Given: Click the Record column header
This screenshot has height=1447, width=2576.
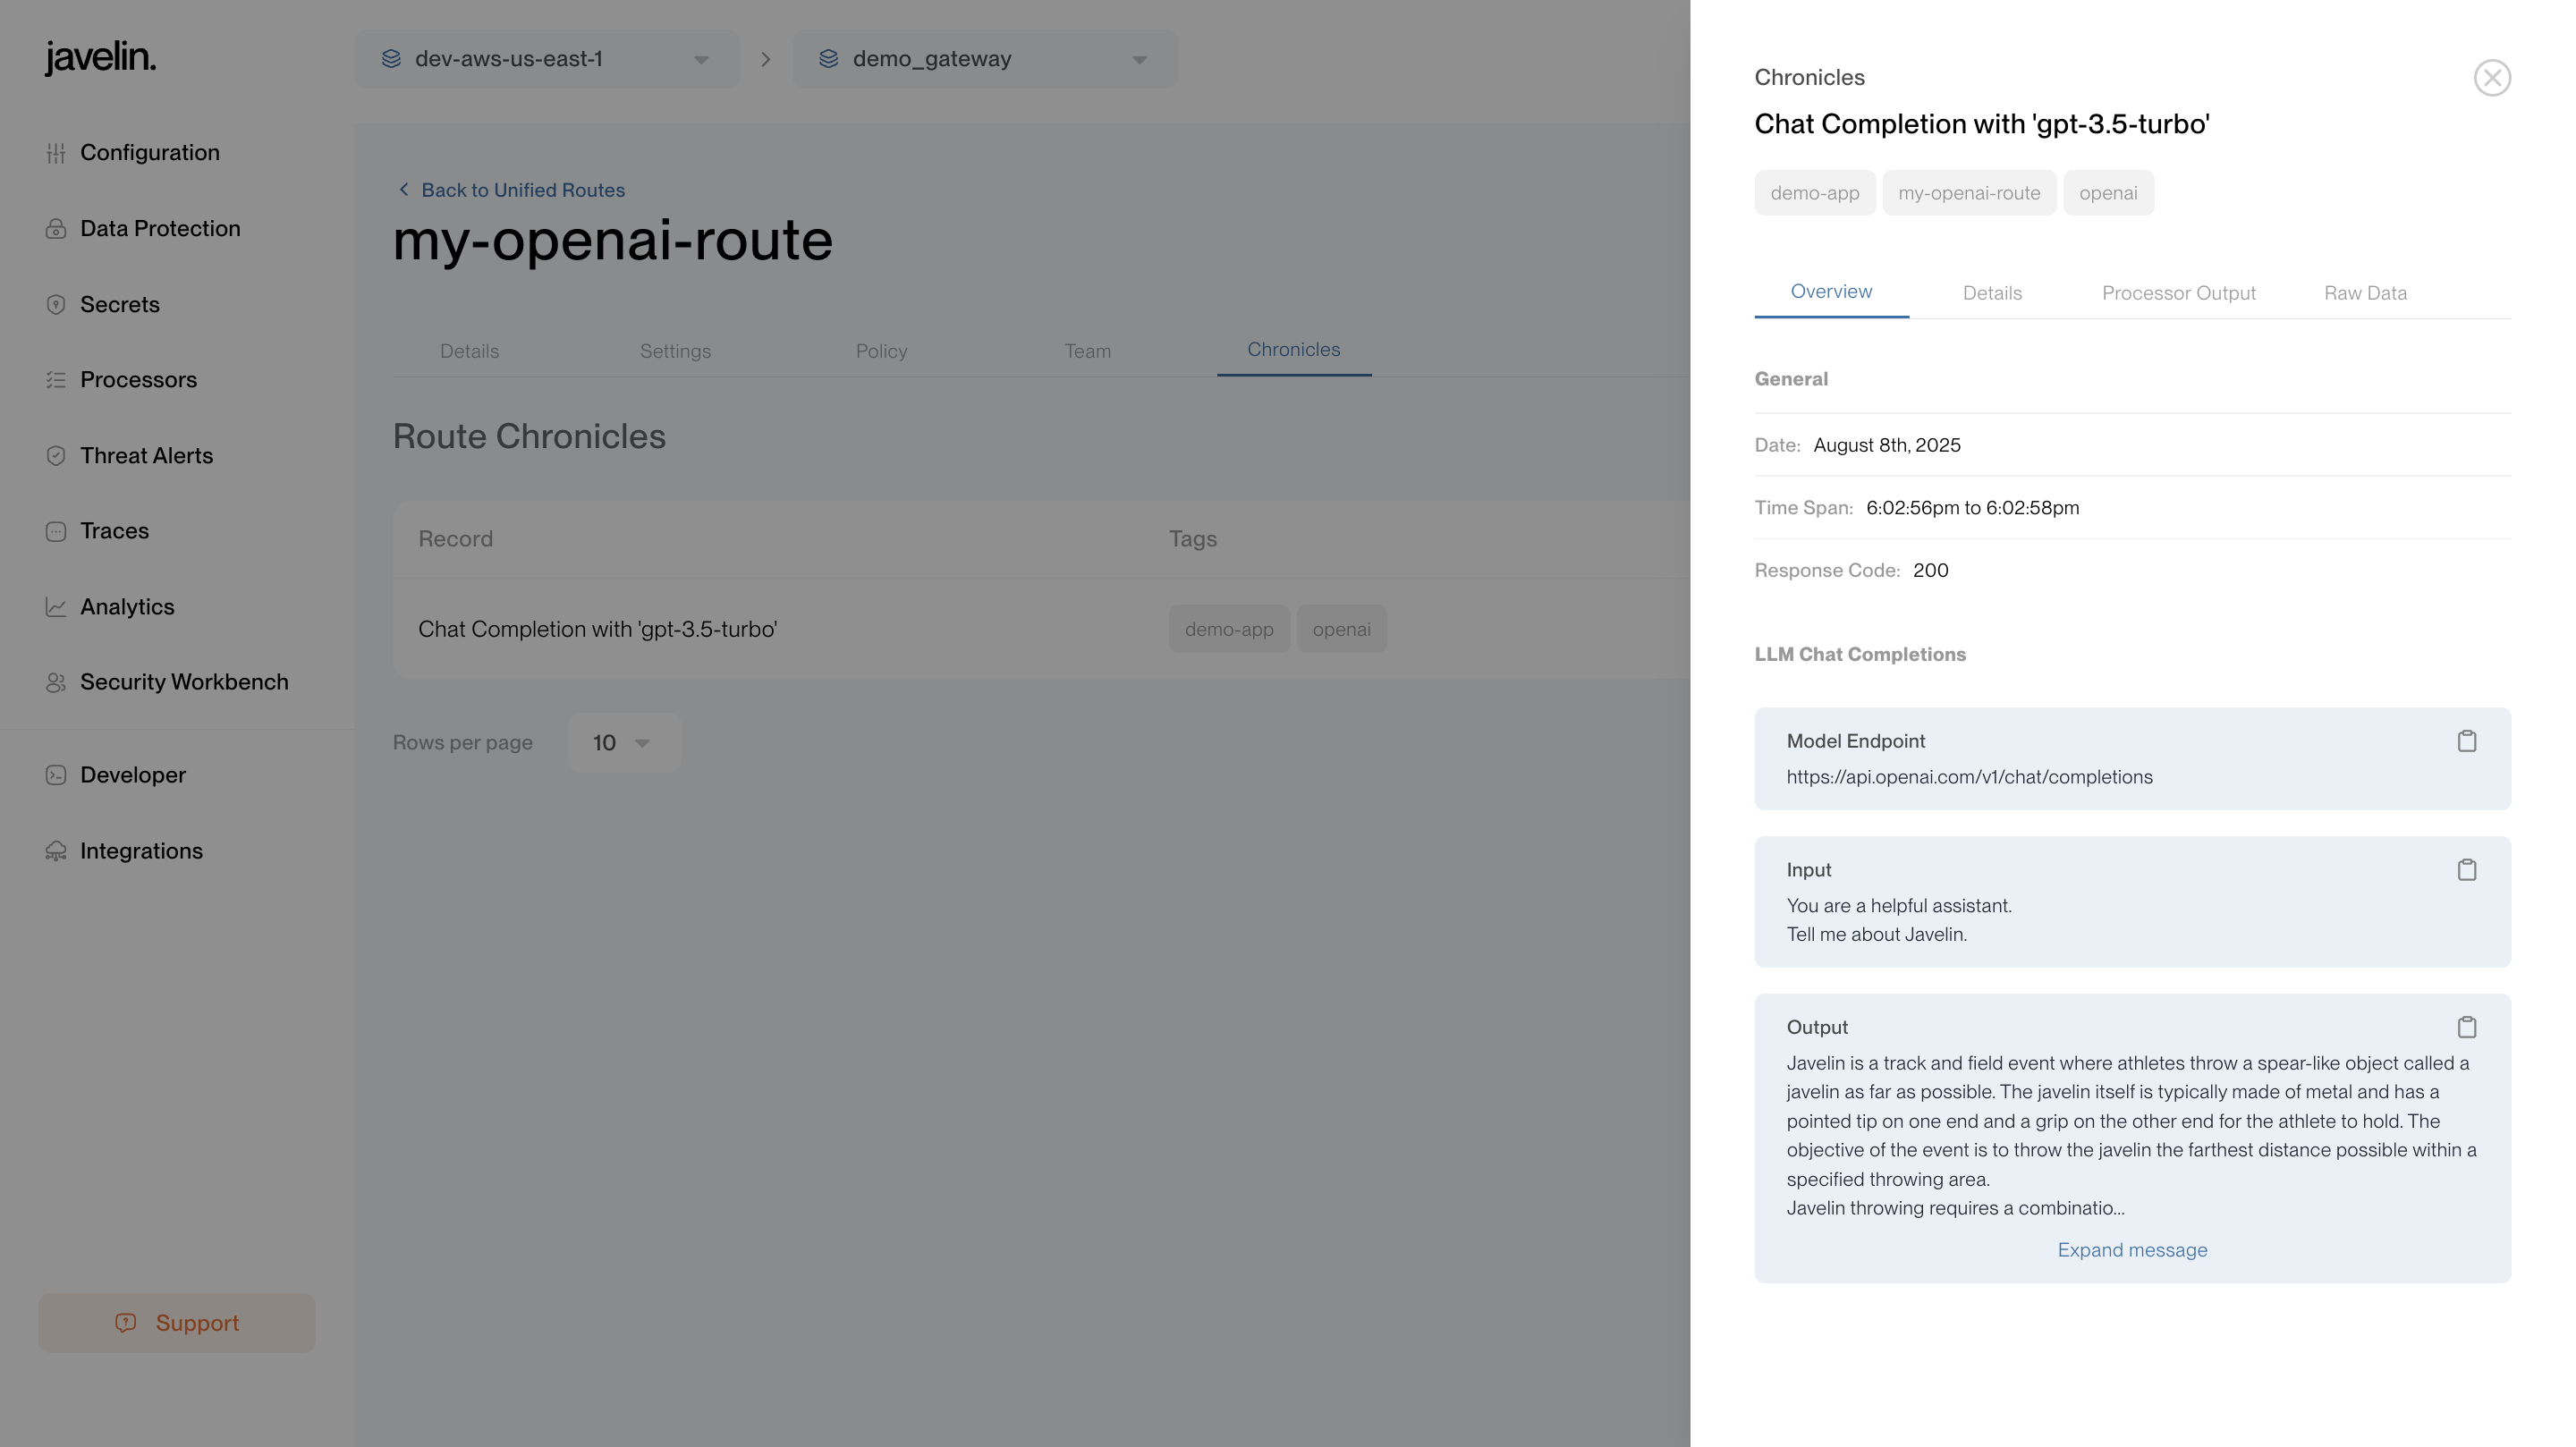Looking at the screenshot, I should click(x=455, y=539).
